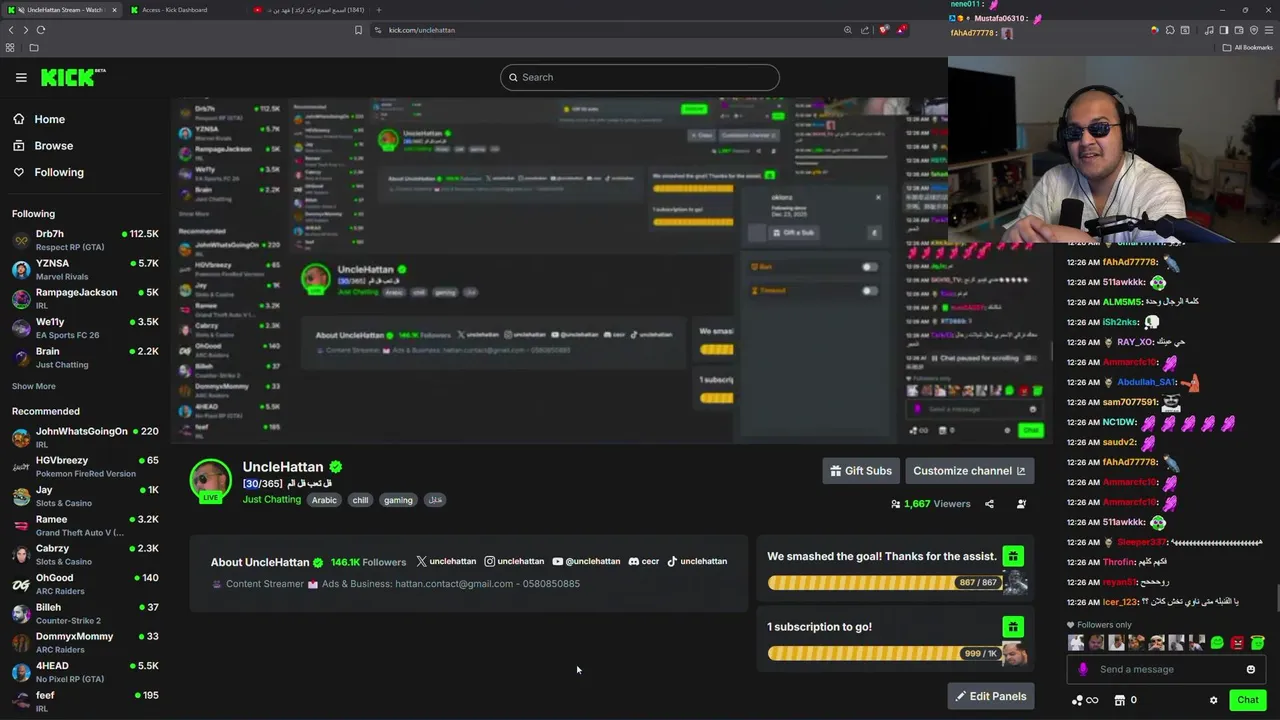Open recommended channel Billeh
Image resolution: width=1280 pixels, height=720 pixels.
click(x=85, y=614)
